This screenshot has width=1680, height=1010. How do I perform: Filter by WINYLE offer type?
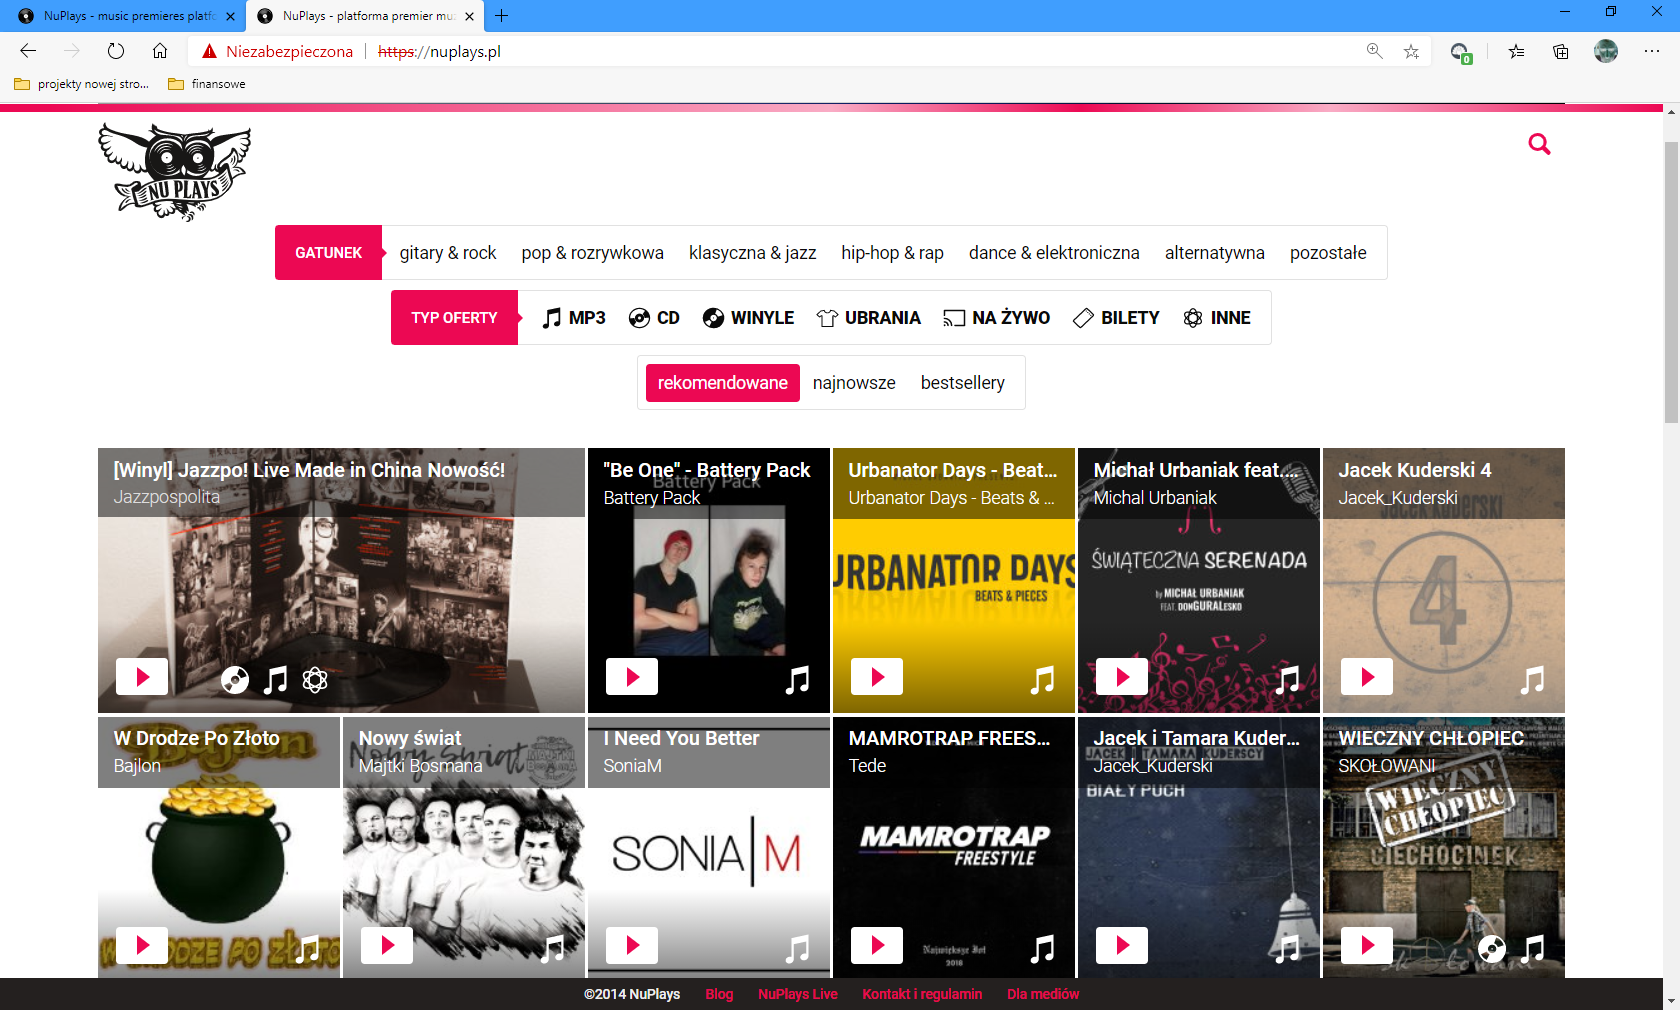(x=748, y=318)
